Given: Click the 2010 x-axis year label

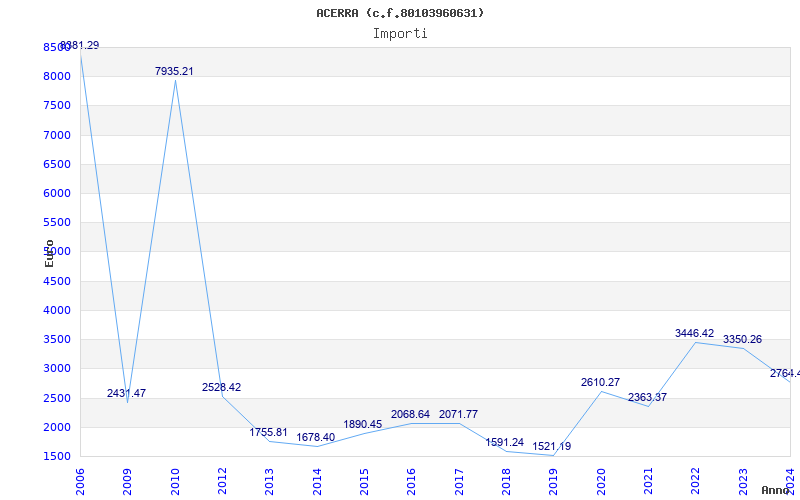Looking at the screenshot, I should pyautogui.click(x=175, y=482).
